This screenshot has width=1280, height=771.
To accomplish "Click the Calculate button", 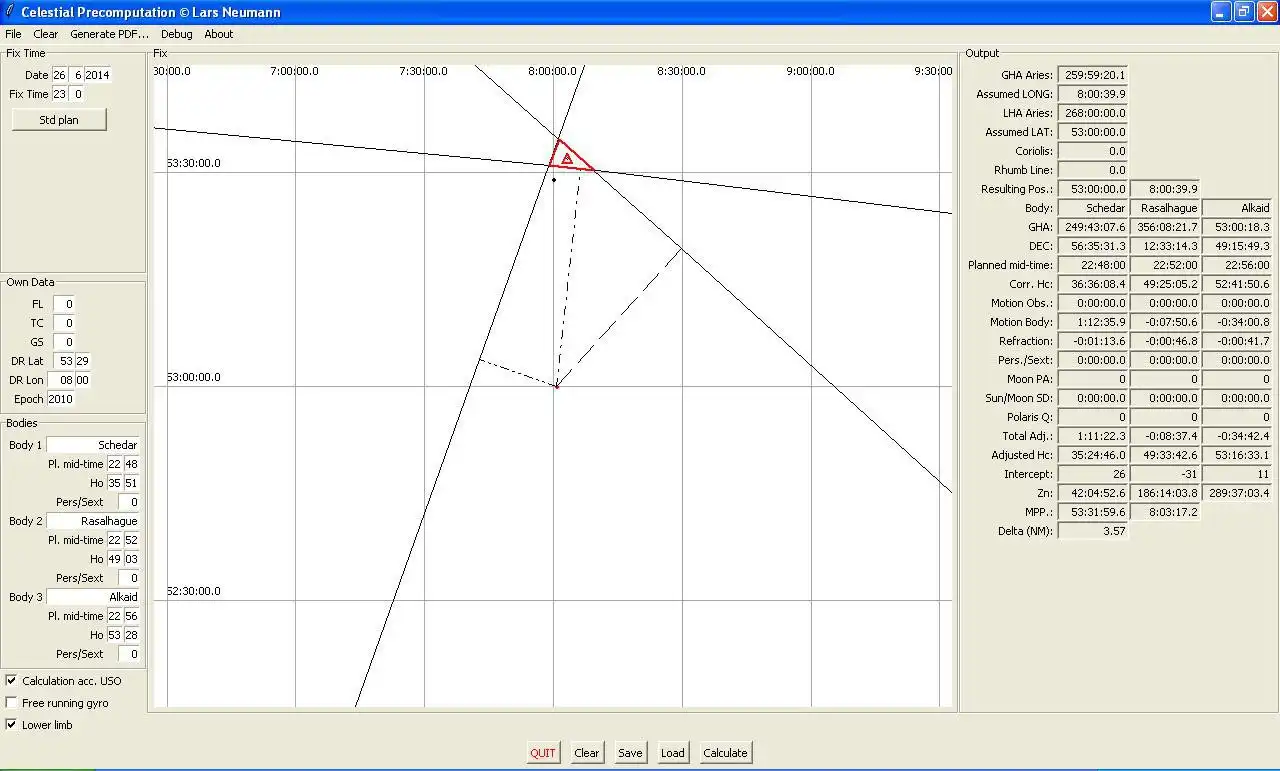I will (x=725, y=753).
